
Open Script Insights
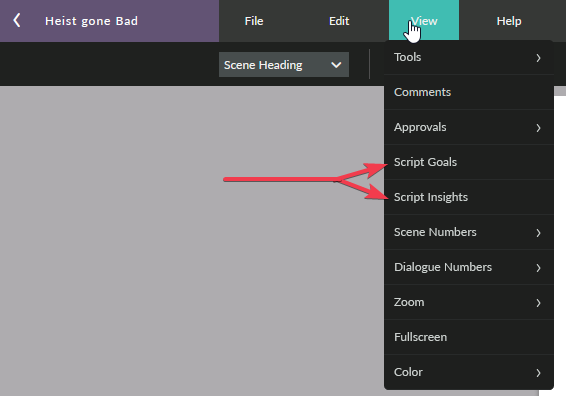tap(469, 197)
